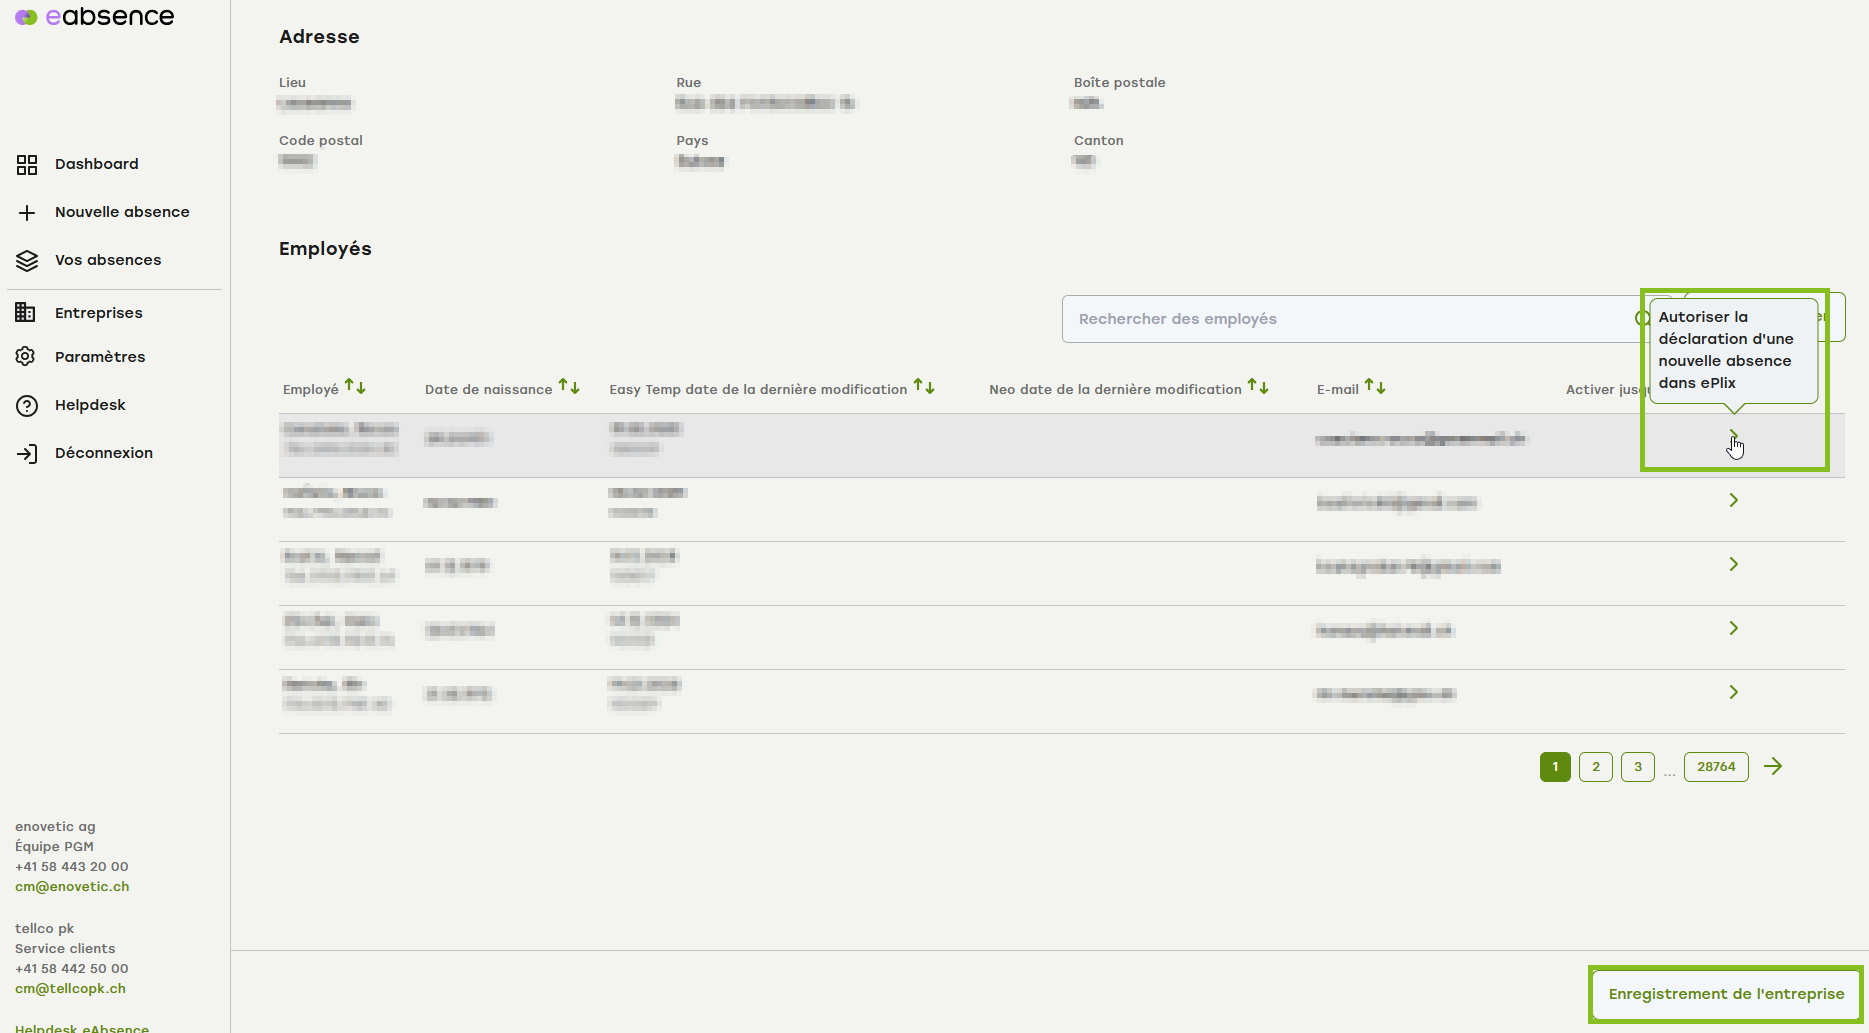
Task: Sort table by Employé column arrows
Action: pyautogui.click(x=355, y=387)
